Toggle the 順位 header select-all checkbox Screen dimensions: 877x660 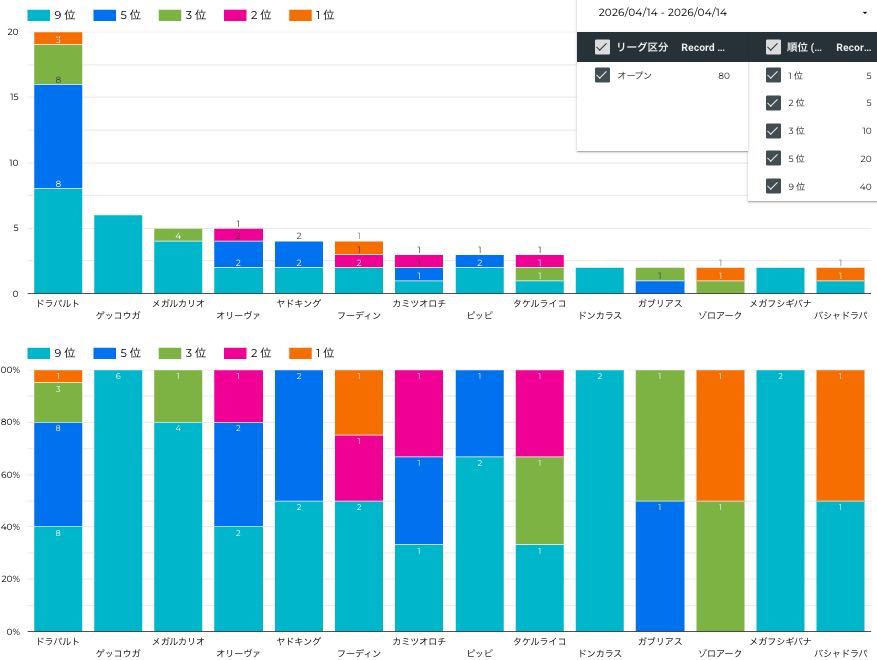point(772,47)
